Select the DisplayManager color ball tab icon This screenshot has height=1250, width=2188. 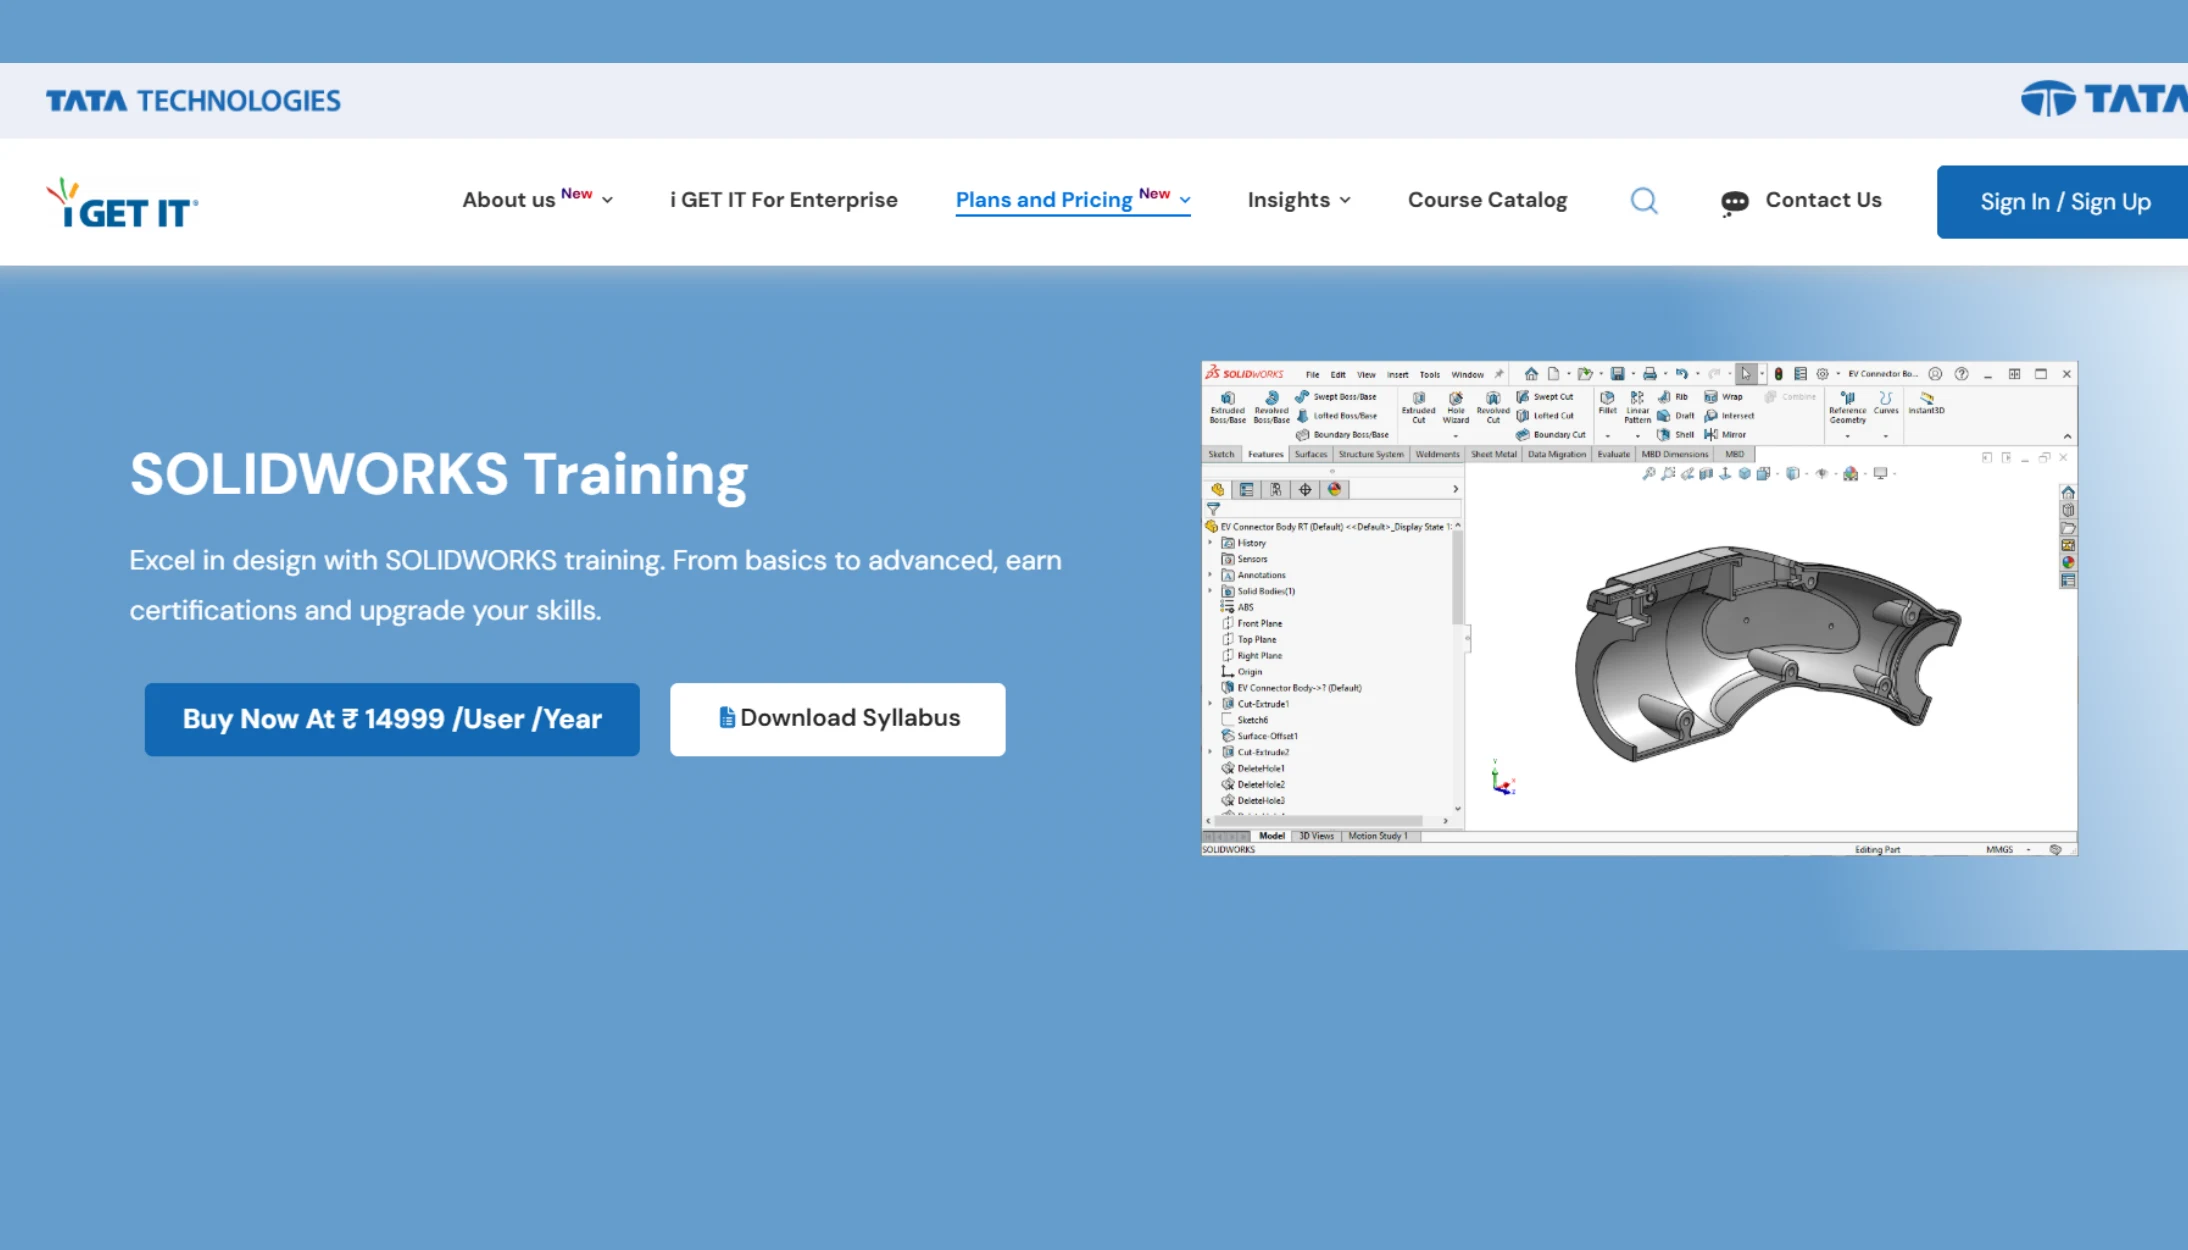(1334, 489)
